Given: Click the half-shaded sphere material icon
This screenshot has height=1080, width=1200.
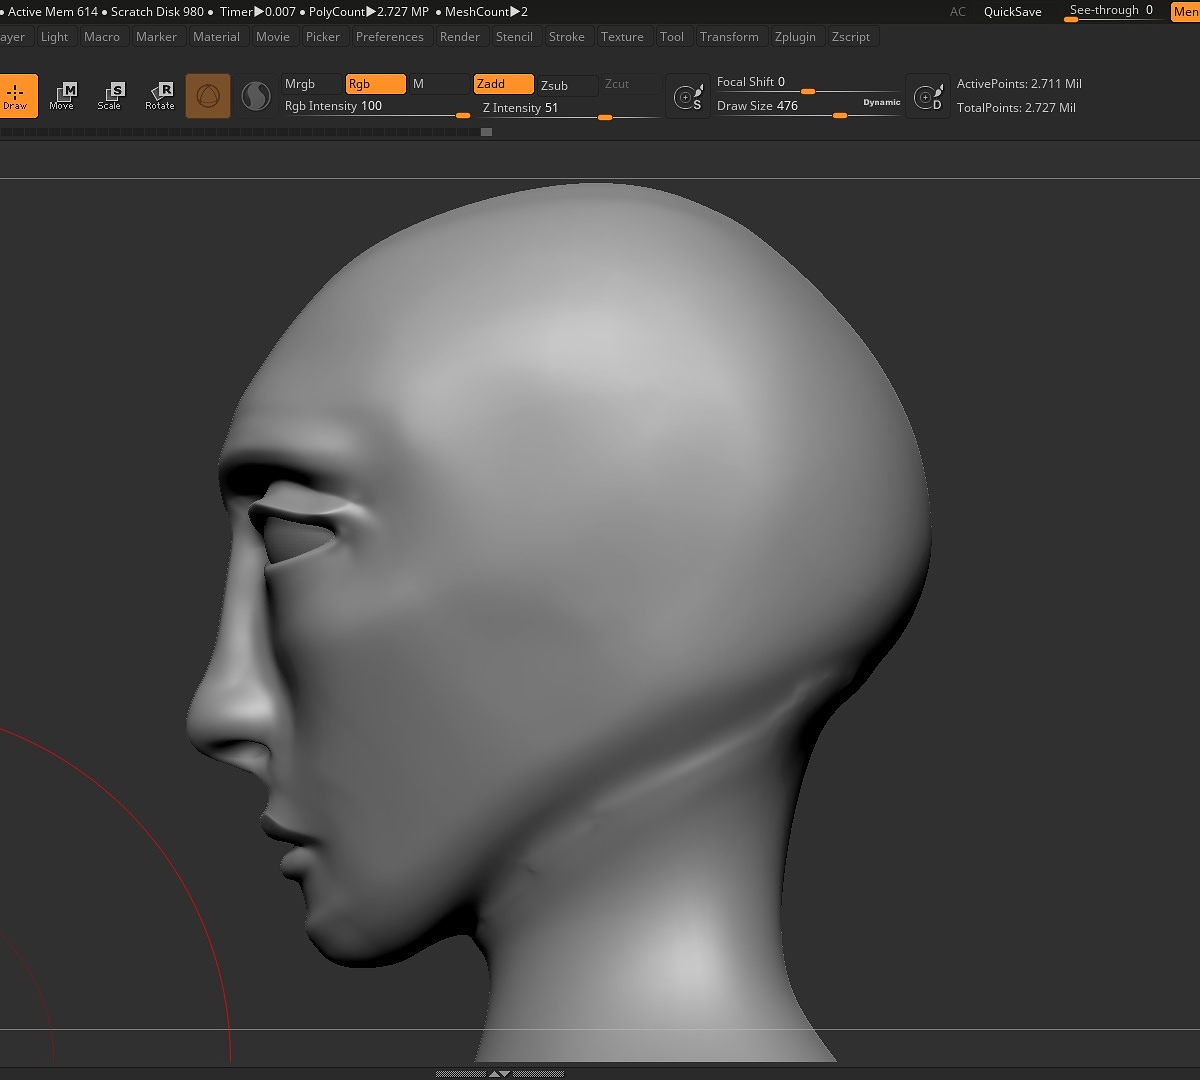Looking at the screenshot, I should tap(256, 96).
